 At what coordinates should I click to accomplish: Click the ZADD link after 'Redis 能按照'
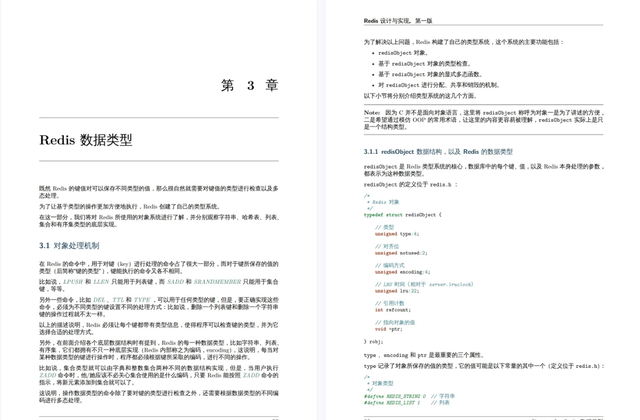pyautogui.click(x=251, y=375)
